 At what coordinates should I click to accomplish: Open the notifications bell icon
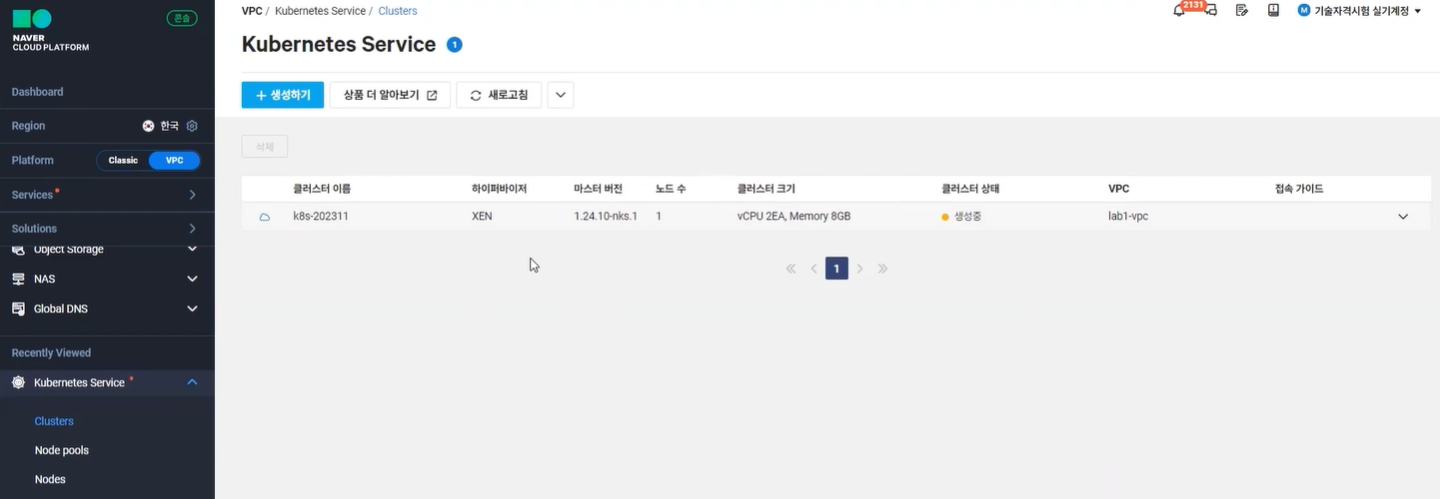pos(1179,10)
